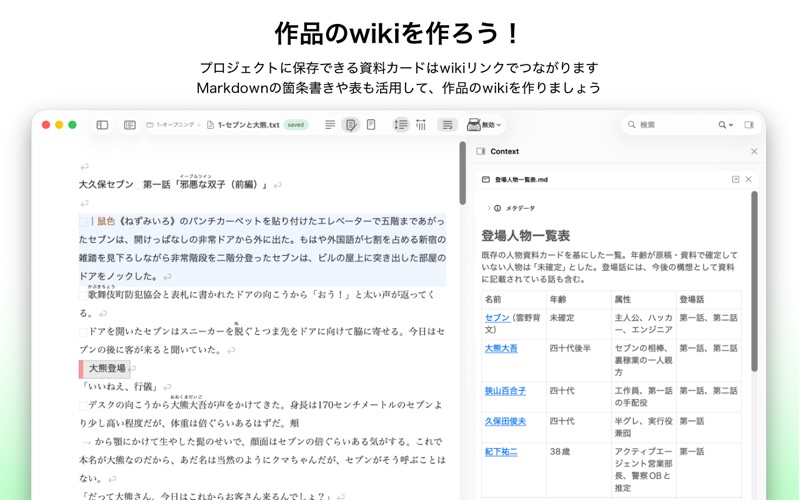Viewport: 800px width, 500px height.
Task: Click the title line 大久保セブン 第一話
Action: pos(173,185)
